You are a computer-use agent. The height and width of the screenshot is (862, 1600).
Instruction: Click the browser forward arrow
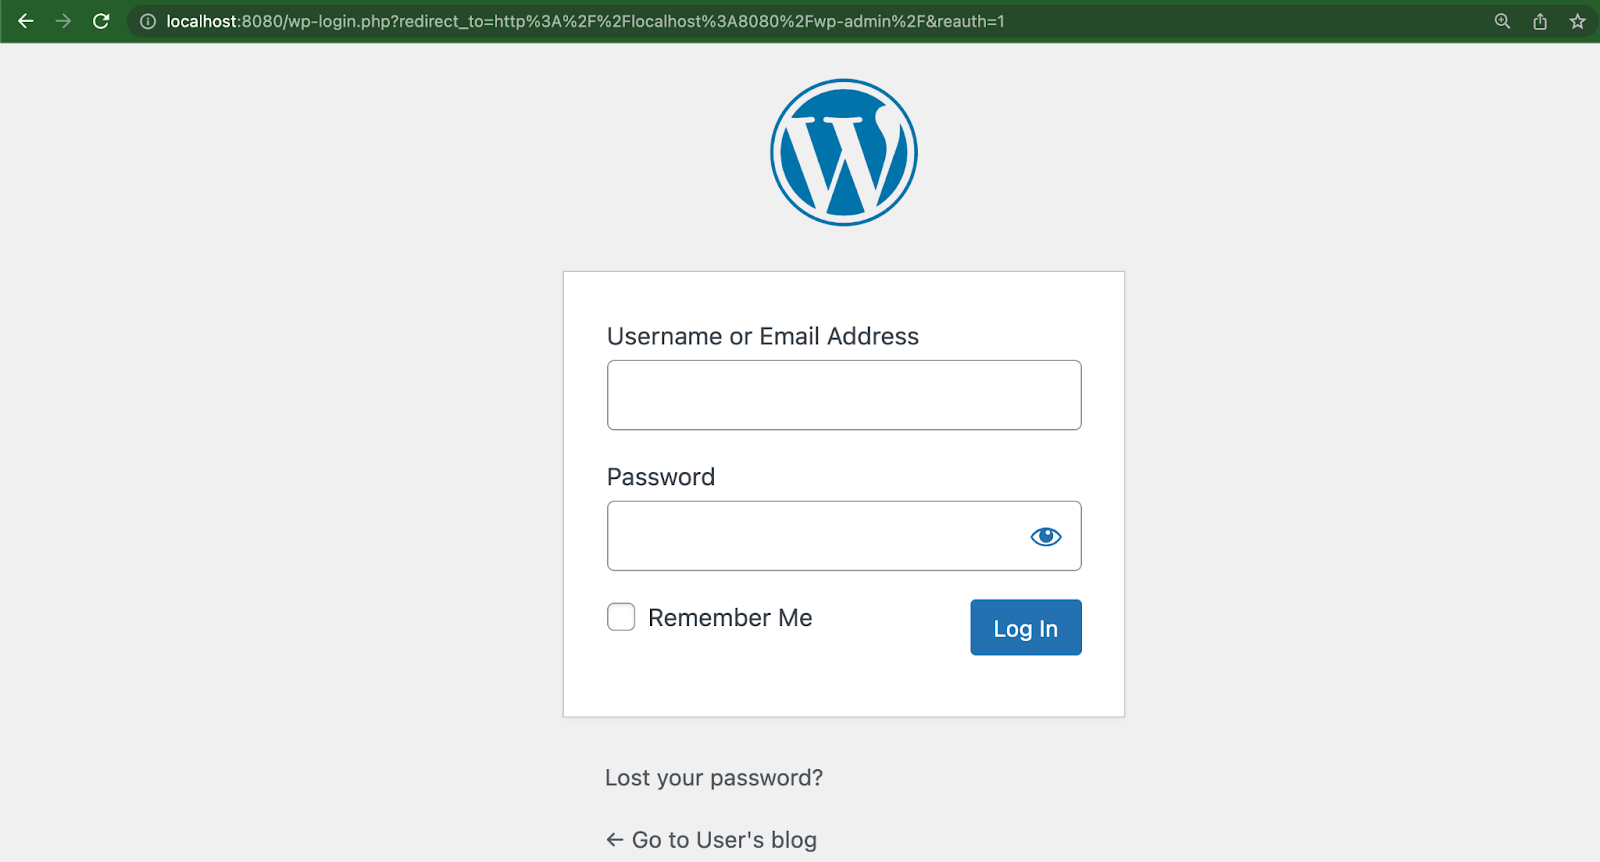62,20
